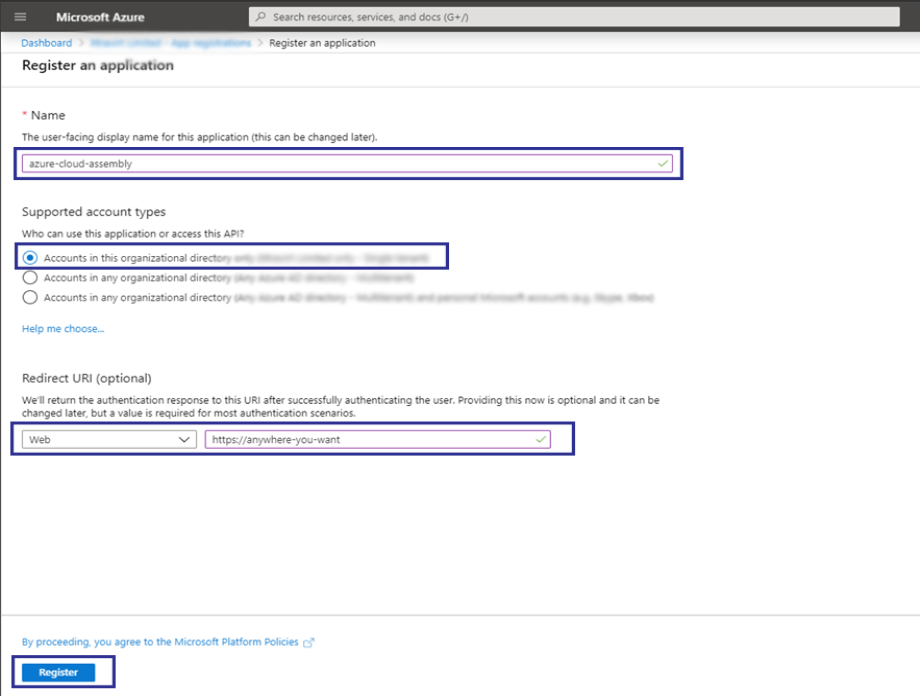Viewport: 922px width, 697px height.
Task: Click the green checkmark in Name field
Action: [663, 164]
